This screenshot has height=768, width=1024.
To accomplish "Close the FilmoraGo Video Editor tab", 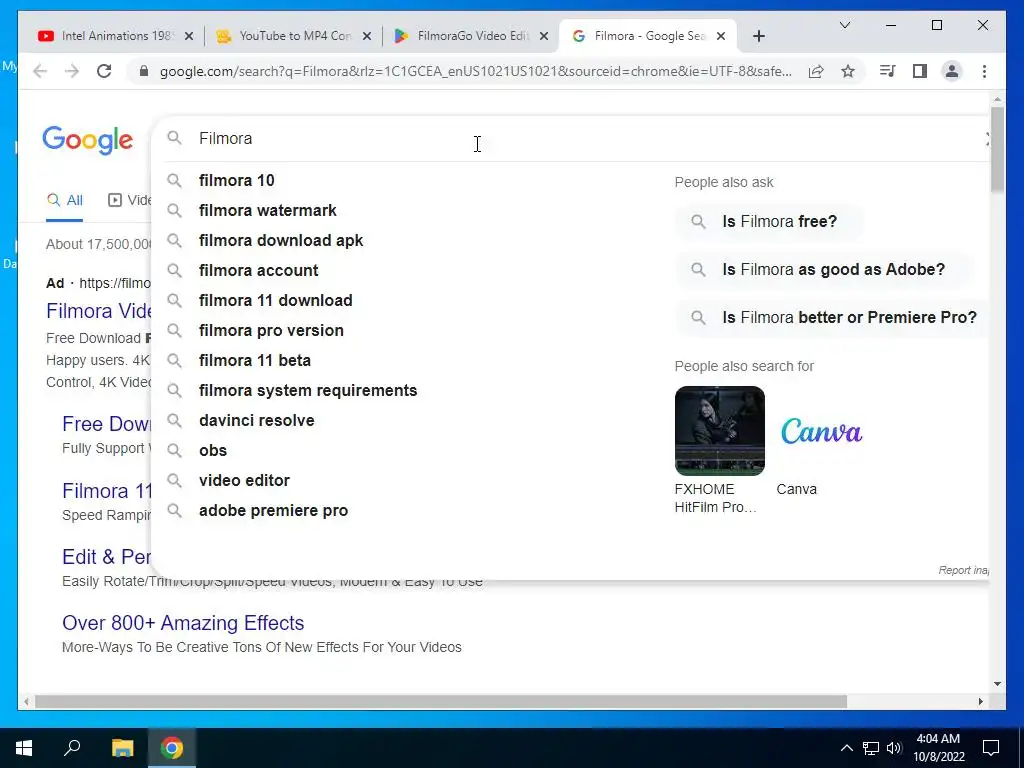I will (x=543, y=36).
